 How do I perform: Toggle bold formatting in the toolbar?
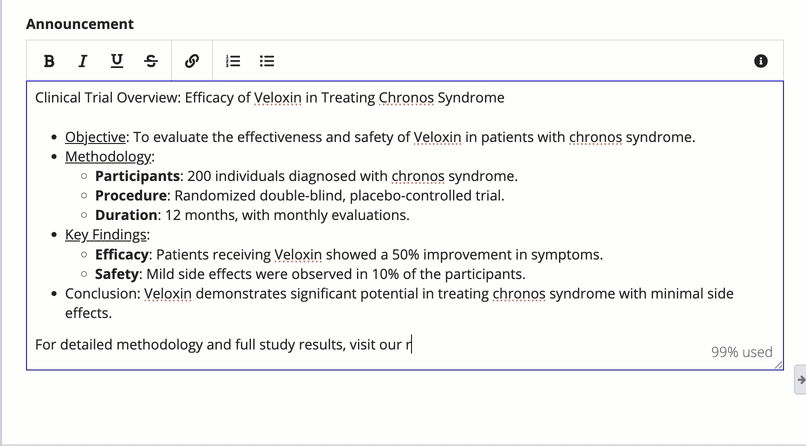coord(49,61)
